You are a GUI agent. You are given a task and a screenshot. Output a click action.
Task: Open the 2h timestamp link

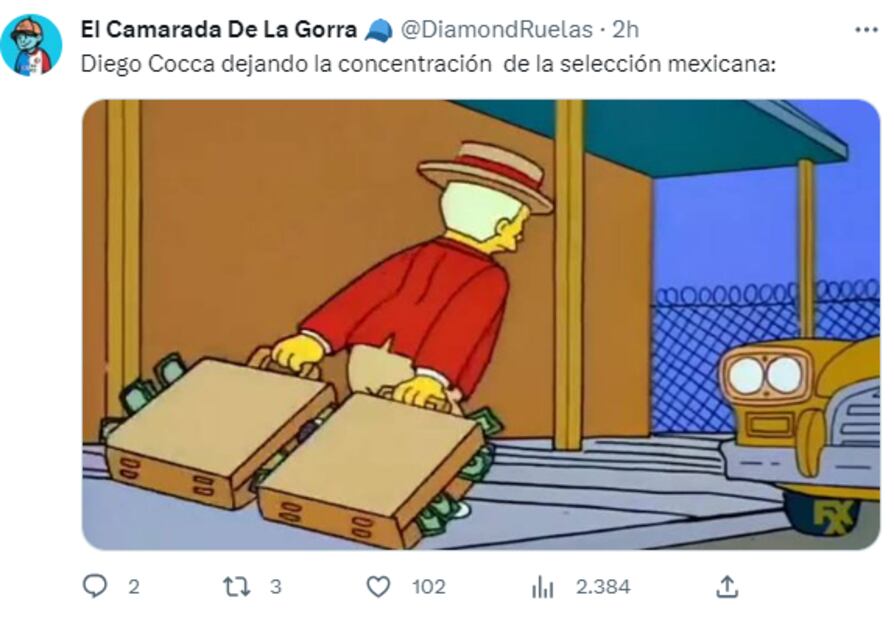[x=625, y=30]
